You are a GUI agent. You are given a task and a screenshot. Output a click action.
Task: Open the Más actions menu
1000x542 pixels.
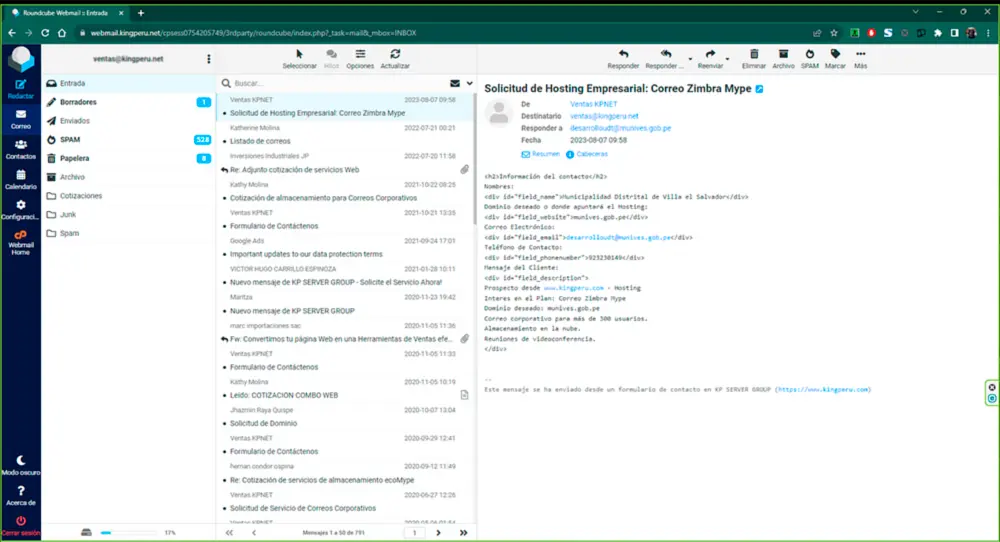860,59
